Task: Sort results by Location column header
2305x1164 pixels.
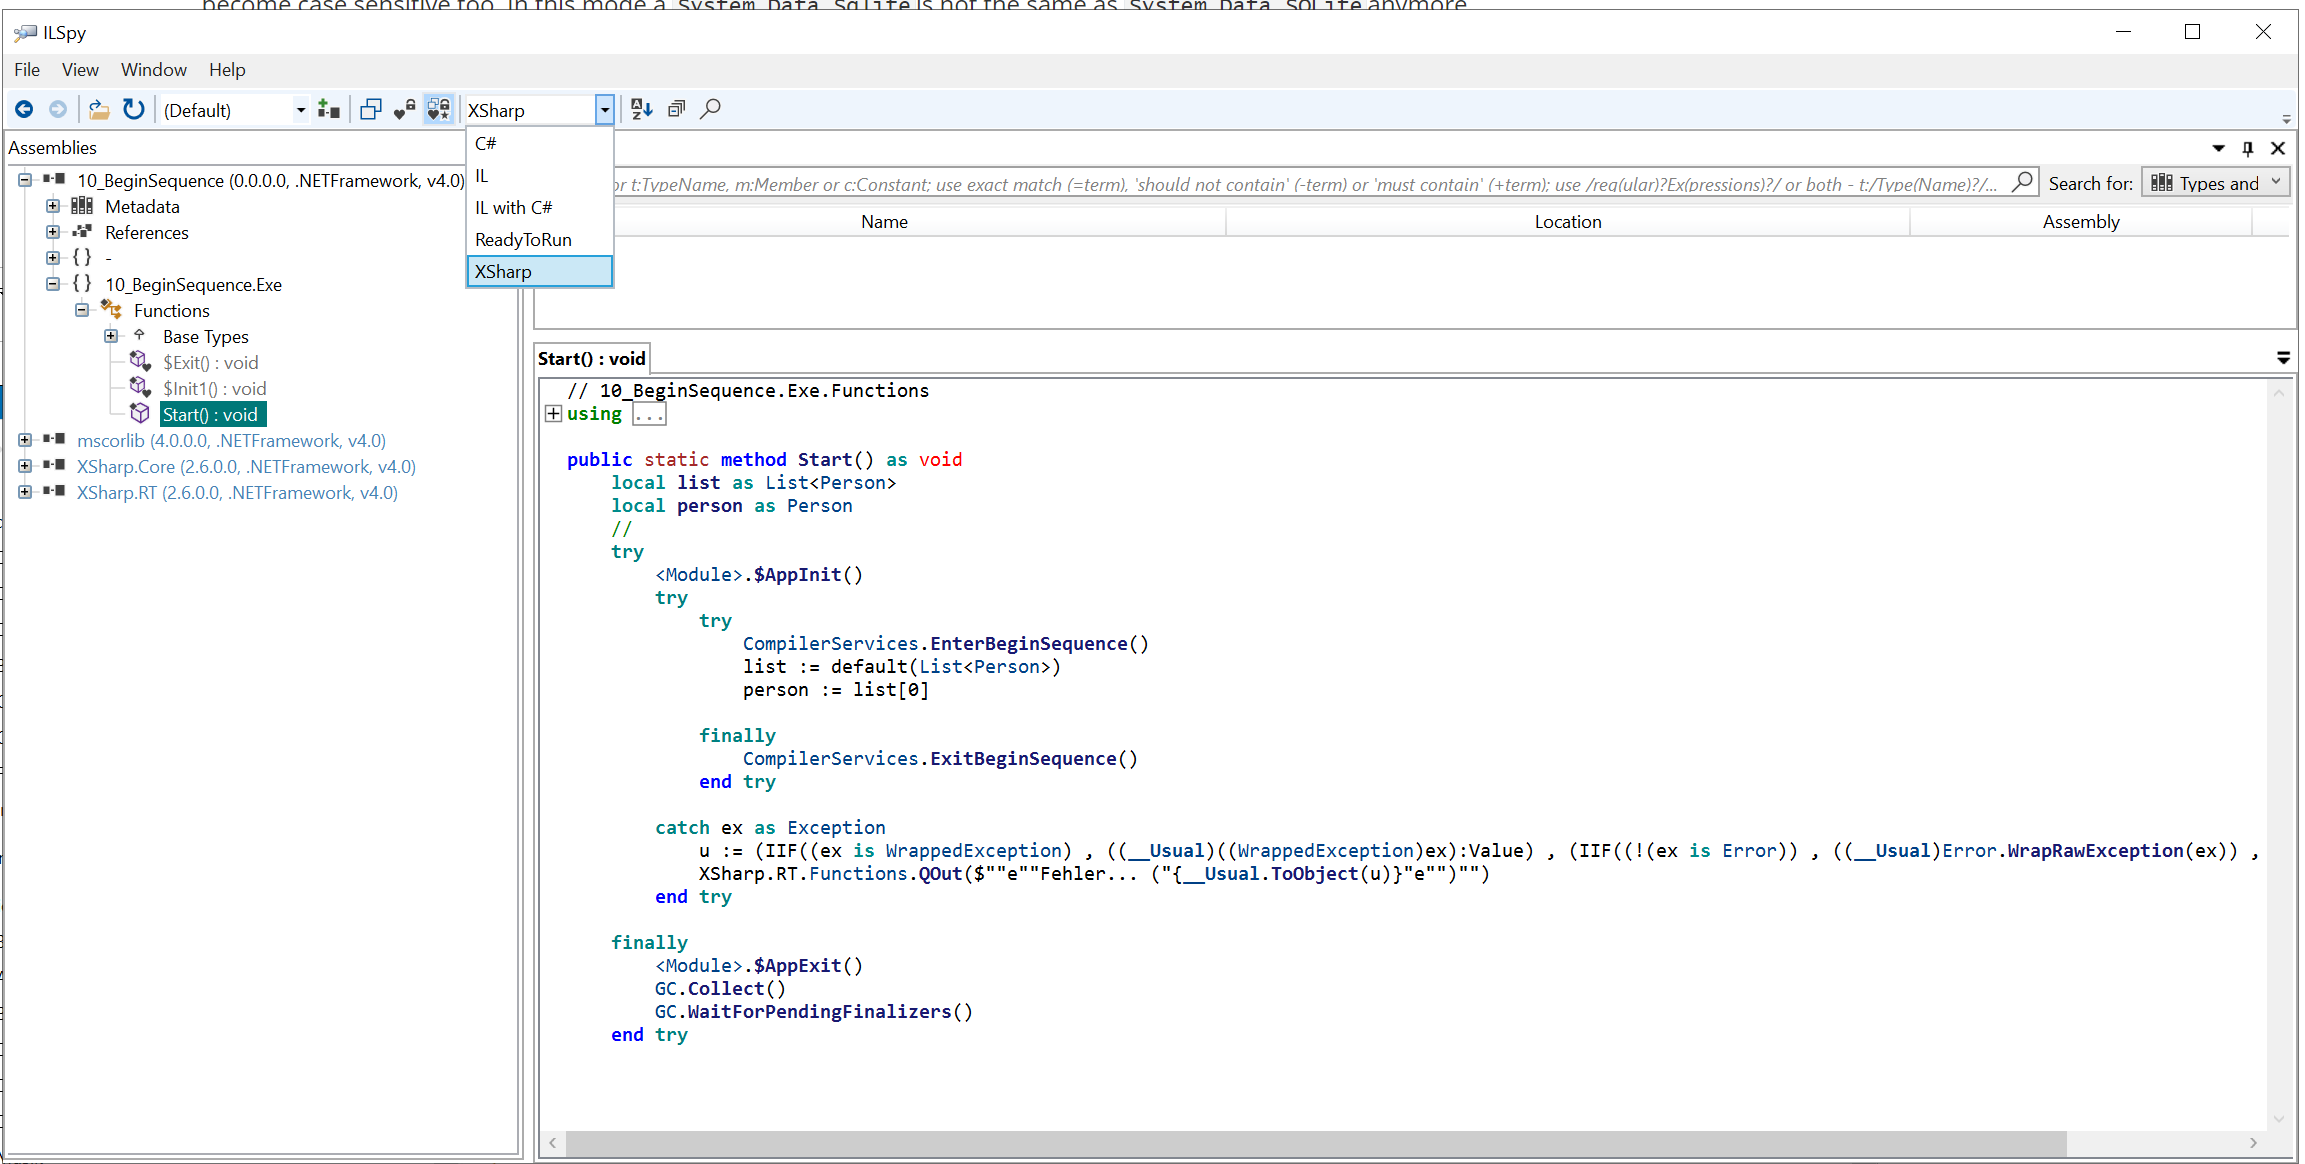Action: coord(1568,222)
